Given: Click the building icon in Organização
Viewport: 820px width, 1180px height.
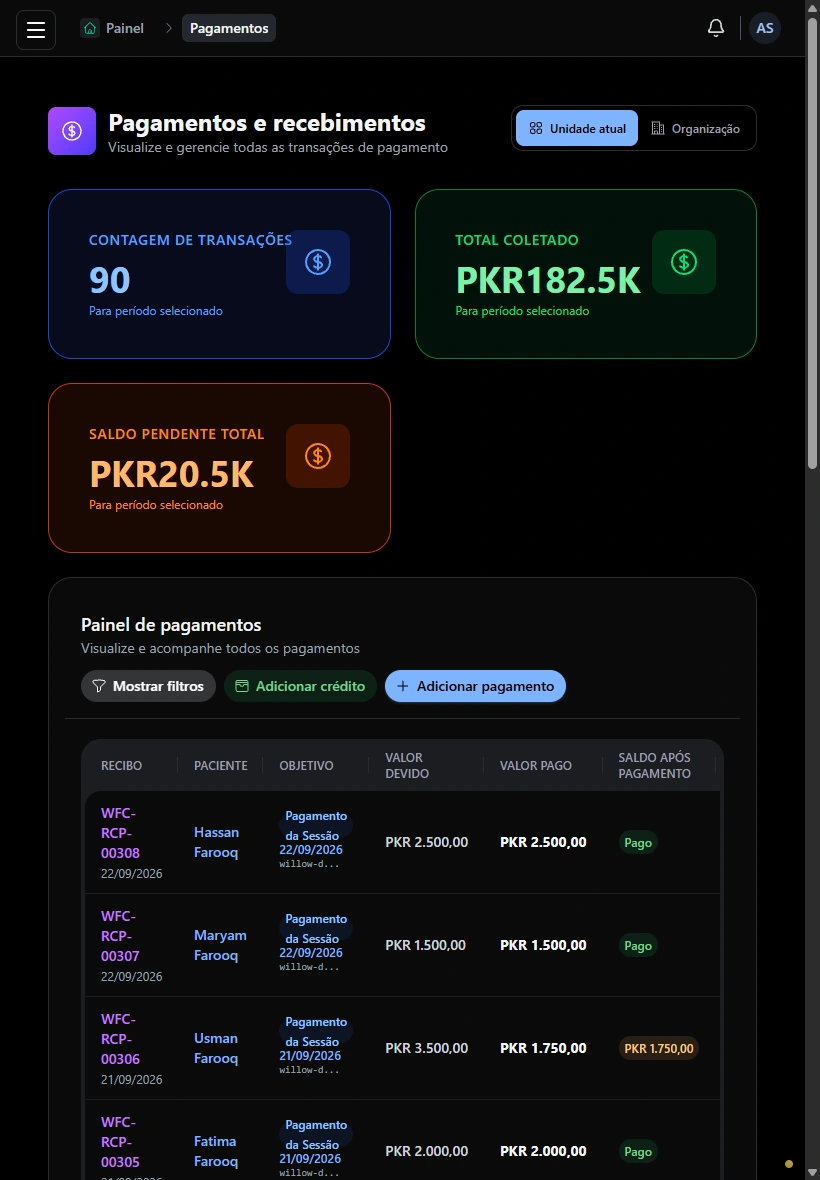Looking at the screenshot, I should [658, 129].
